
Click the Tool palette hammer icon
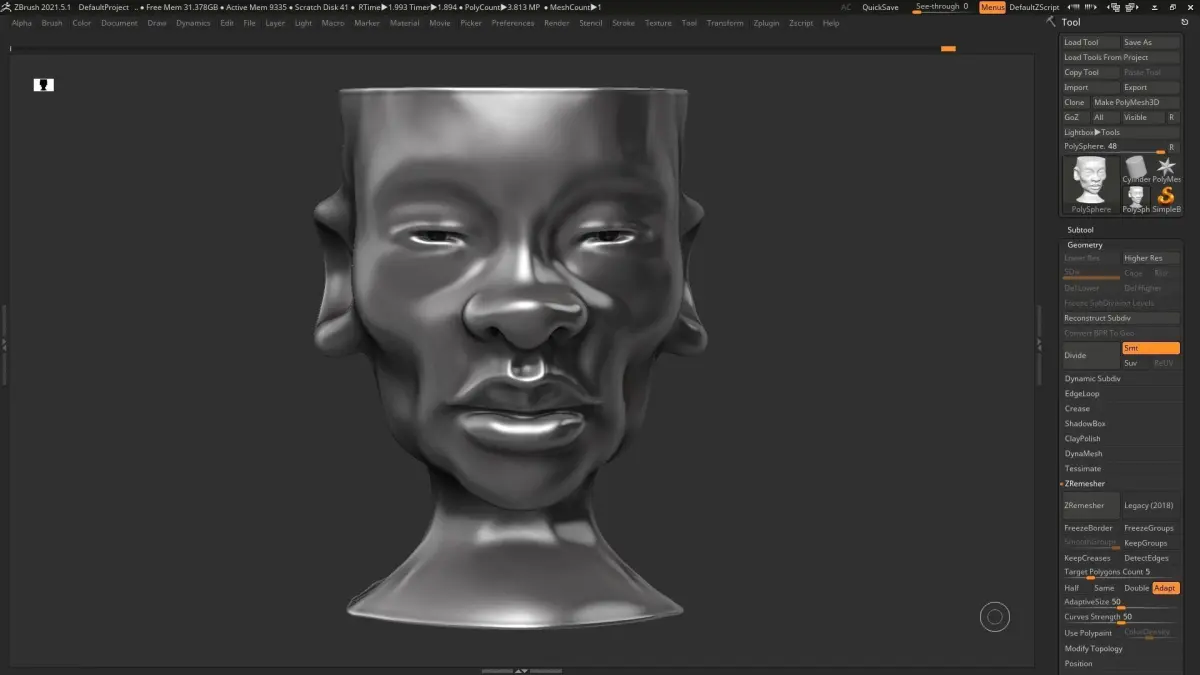(1050, 21)
